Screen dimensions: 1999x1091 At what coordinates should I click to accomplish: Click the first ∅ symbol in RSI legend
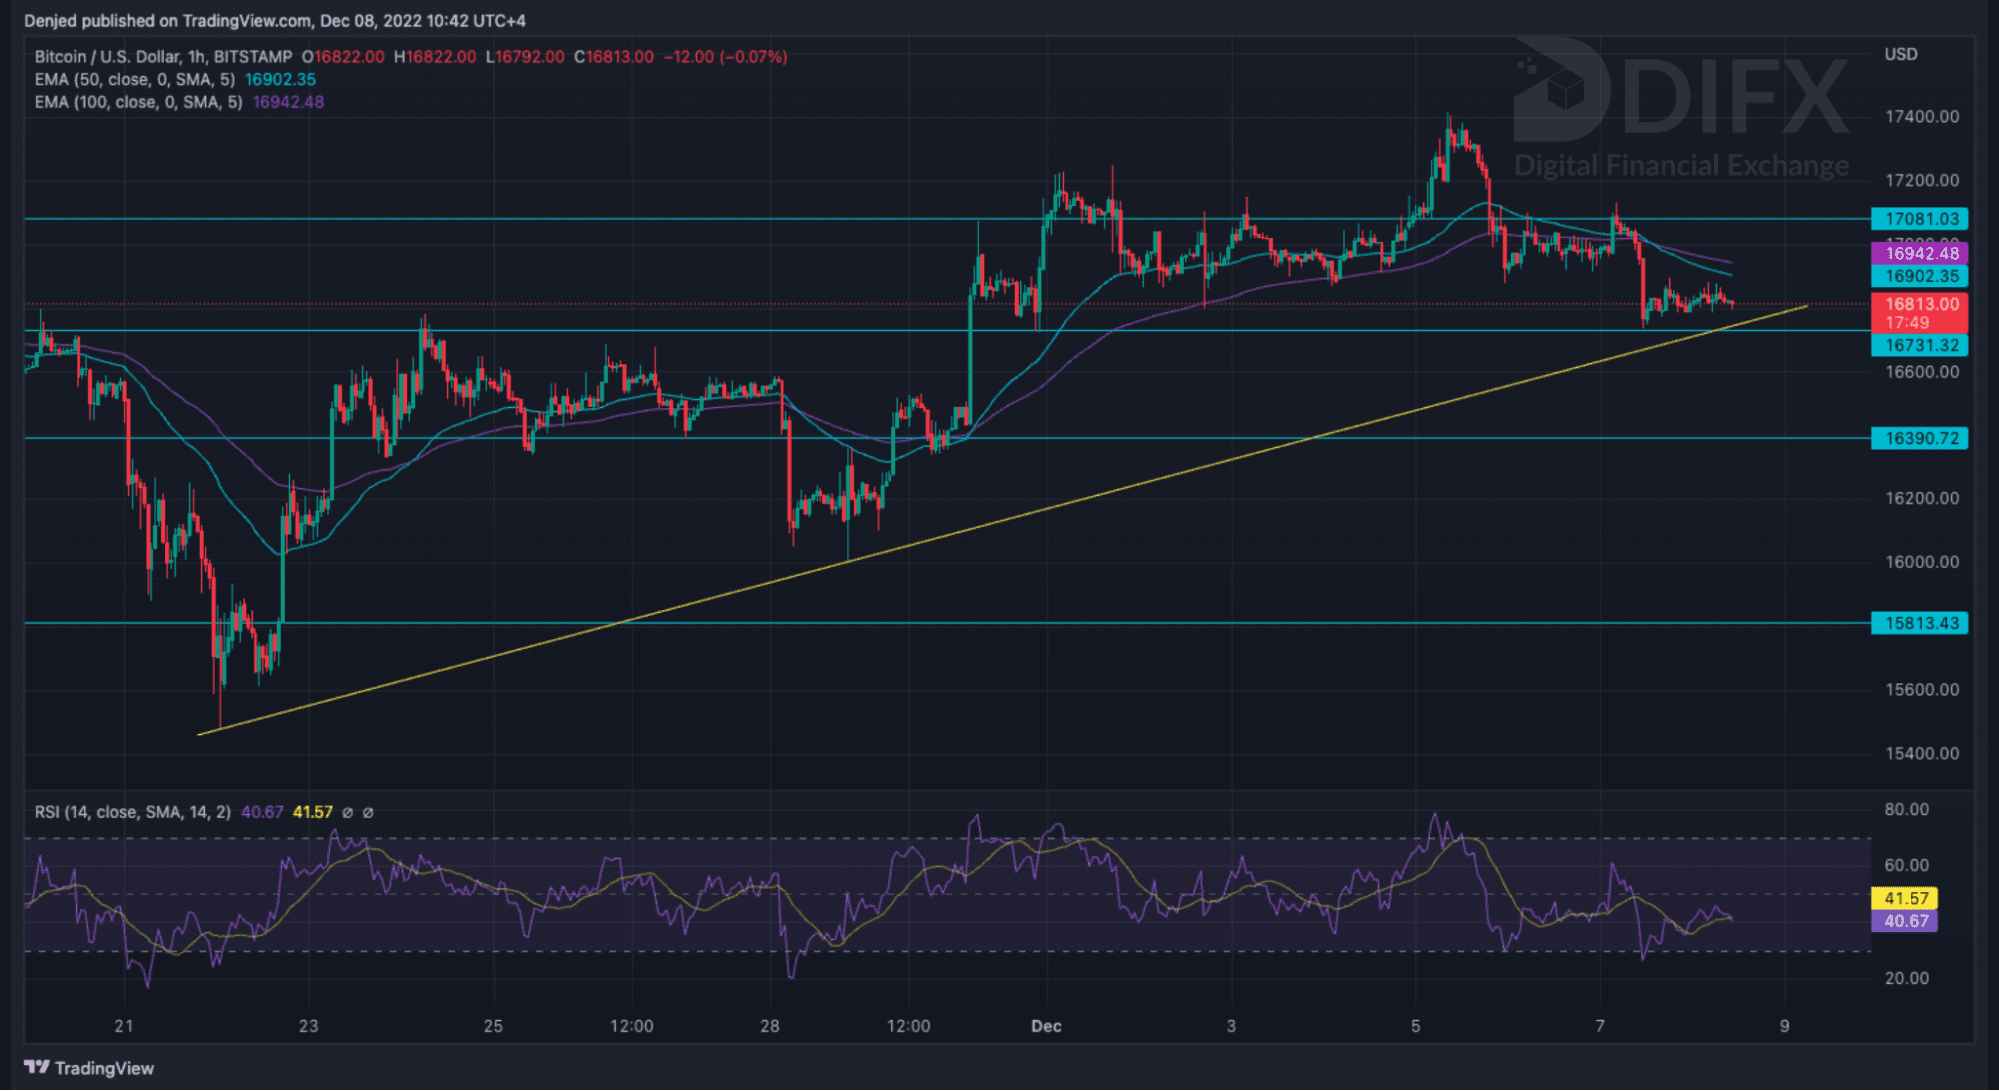coord(347,812)
